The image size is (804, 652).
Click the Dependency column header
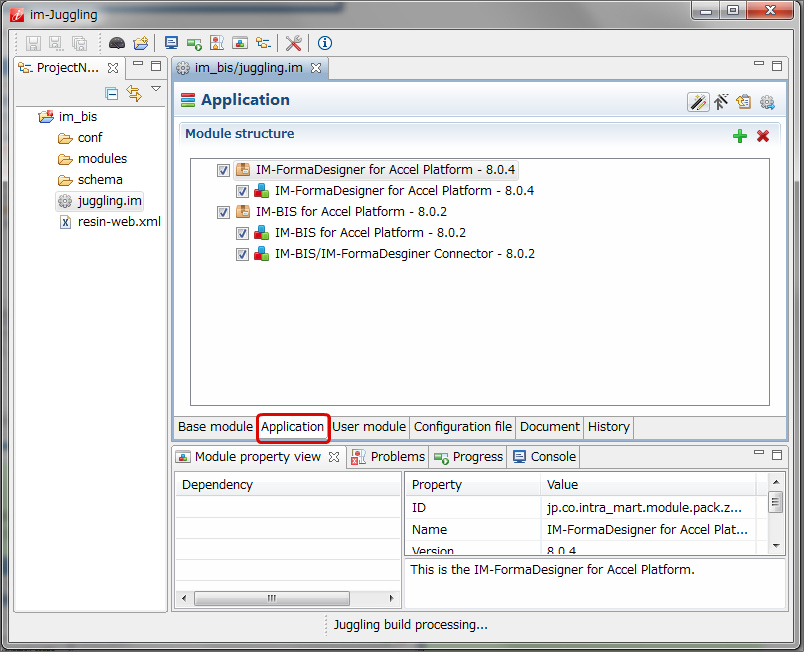(288, 484)
